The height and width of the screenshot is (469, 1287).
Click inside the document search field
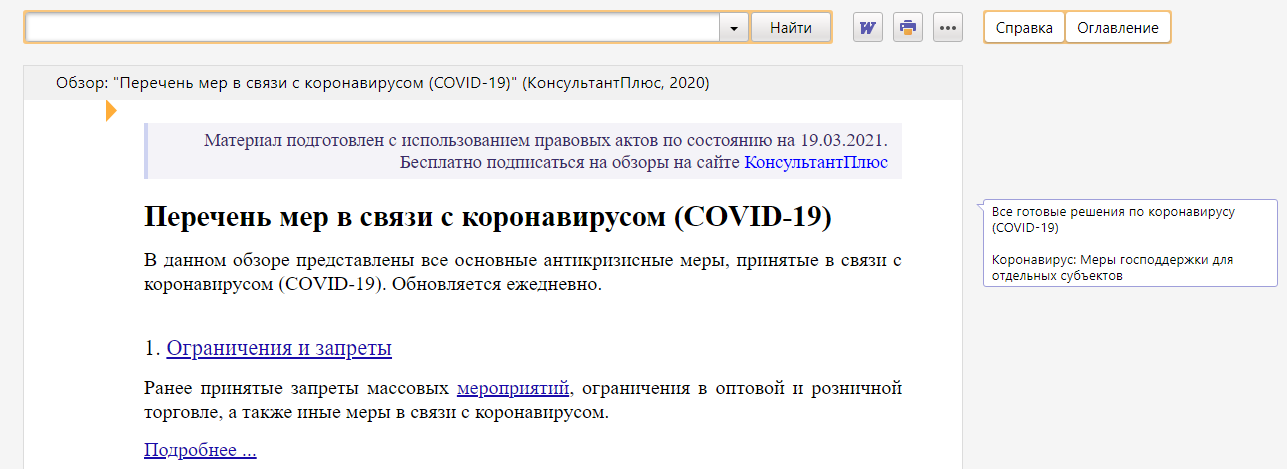372,28
